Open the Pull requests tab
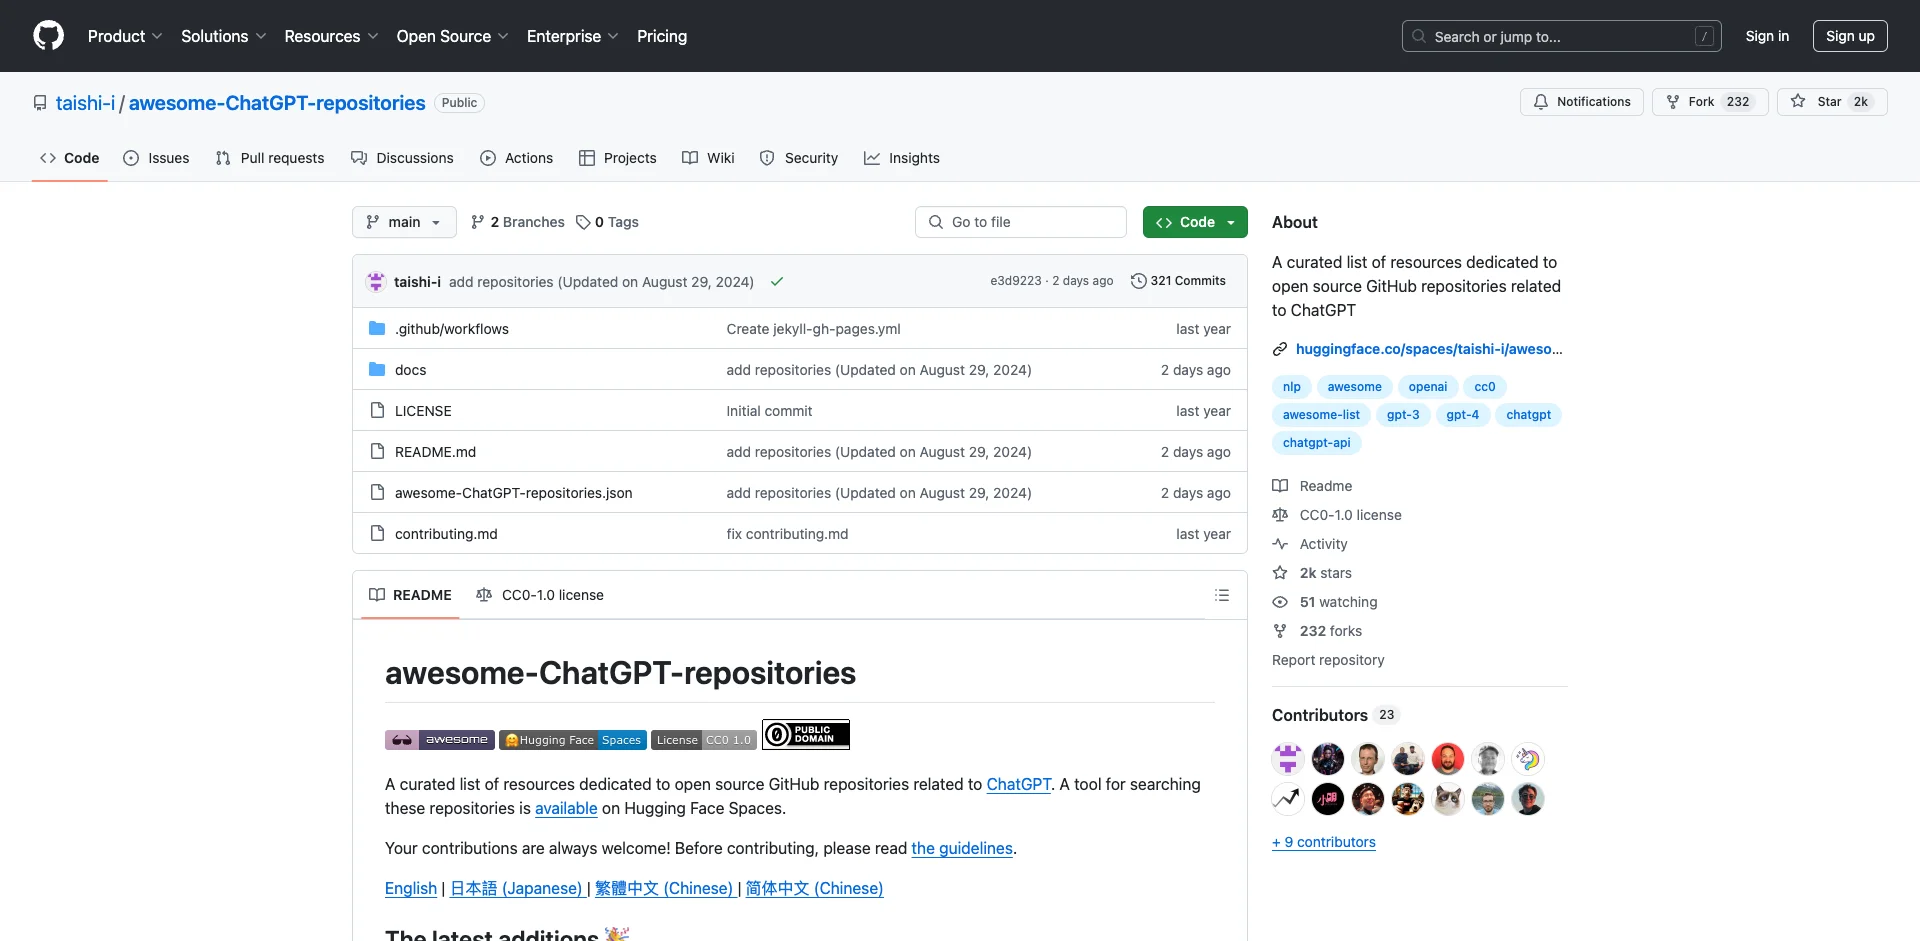 [270, 158]
